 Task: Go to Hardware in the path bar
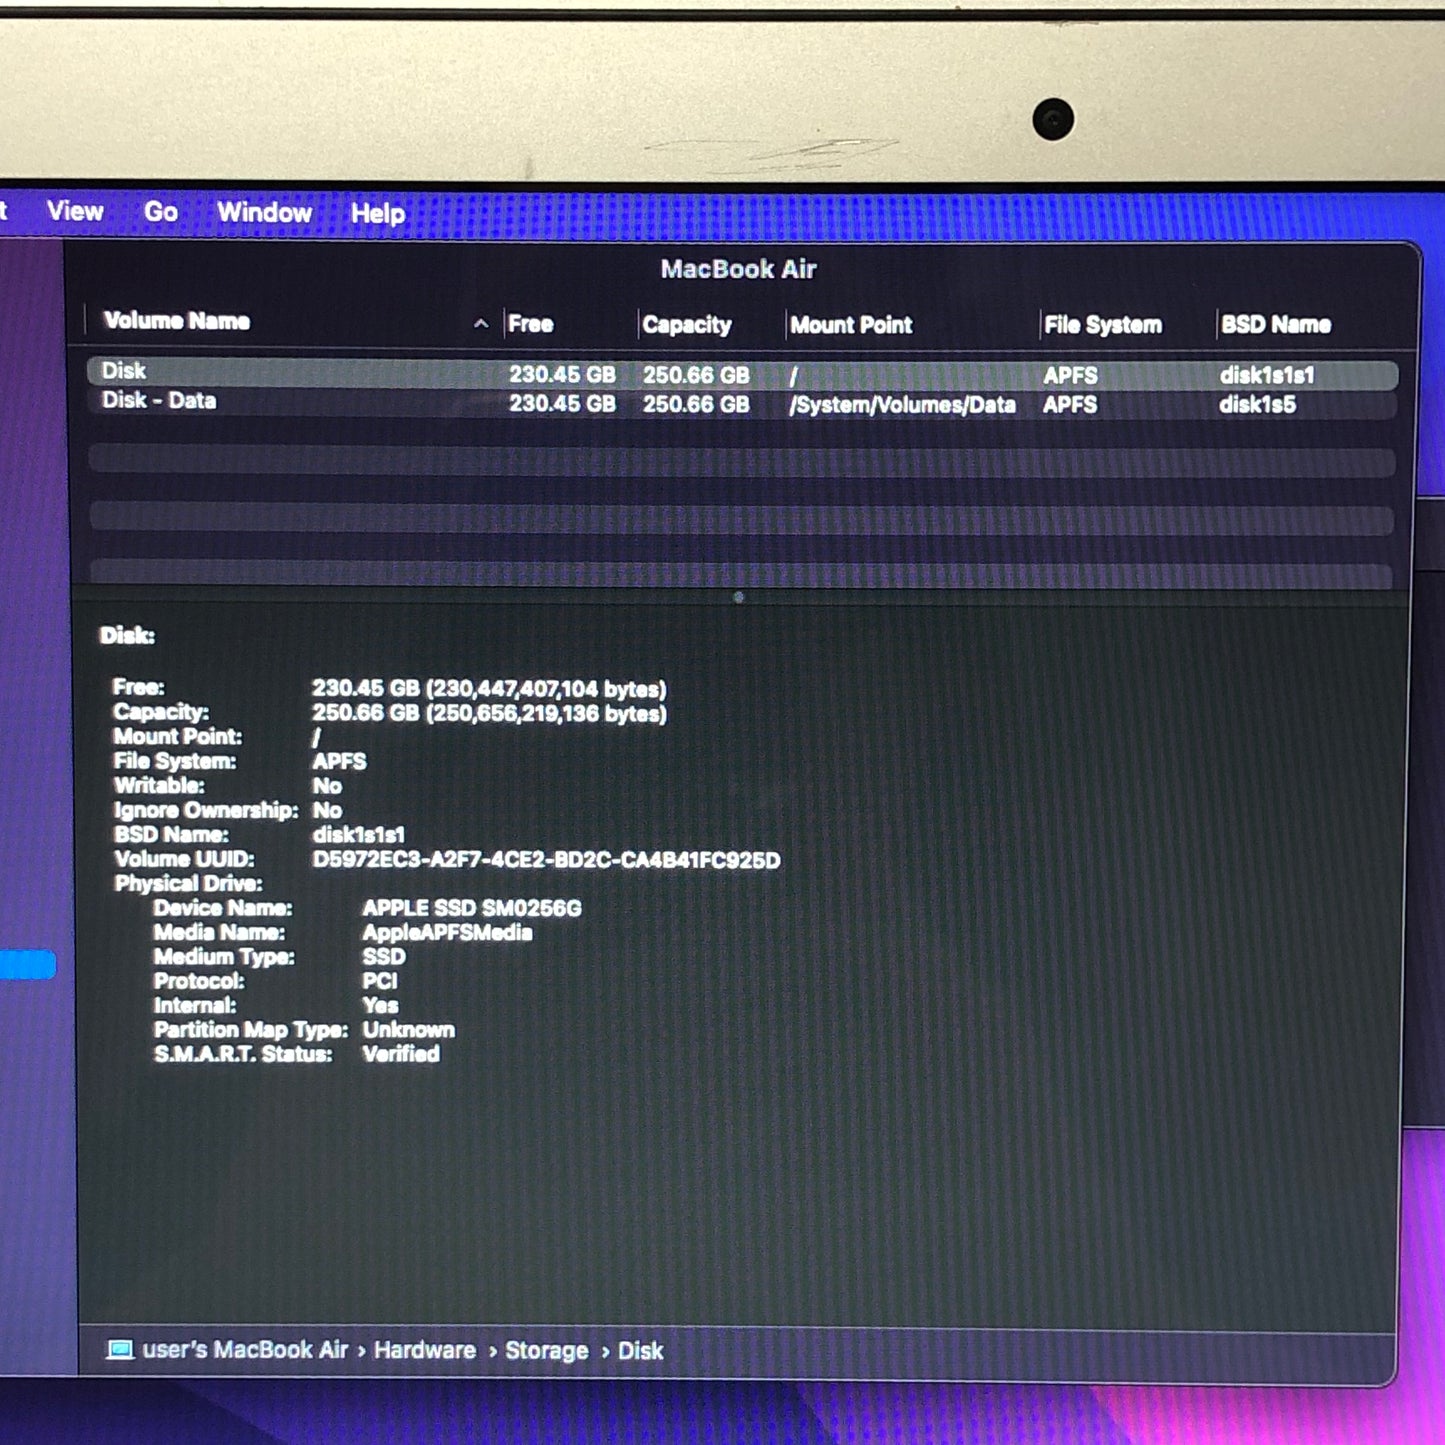coord(425,1350)
